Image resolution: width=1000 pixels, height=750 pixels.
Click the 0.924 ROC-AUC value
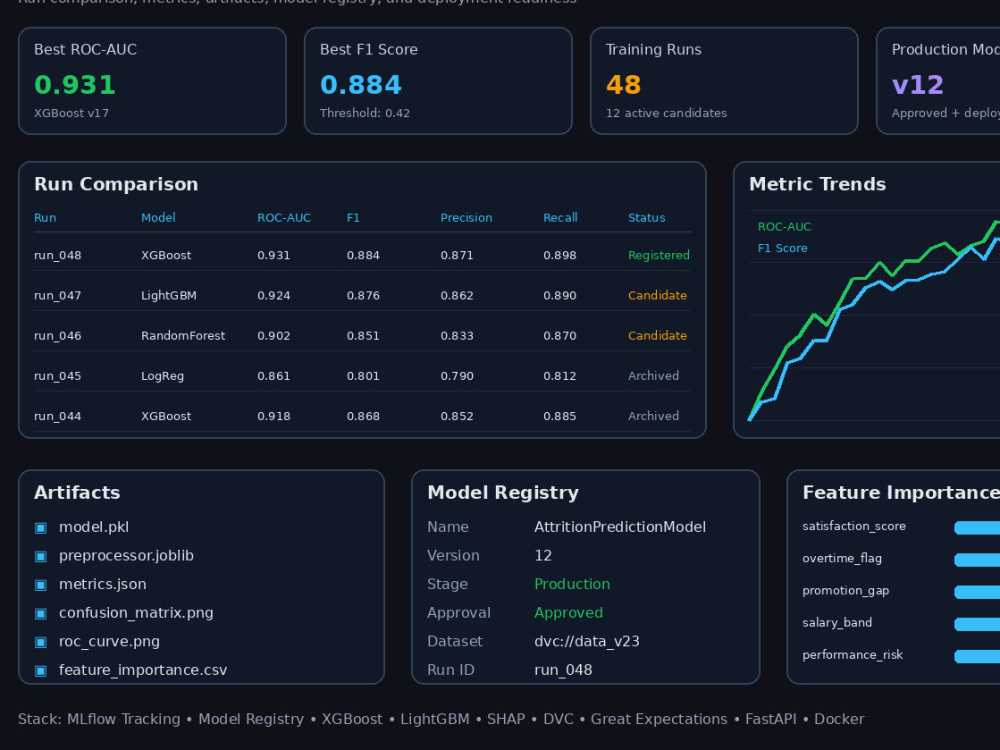point(274,295)
